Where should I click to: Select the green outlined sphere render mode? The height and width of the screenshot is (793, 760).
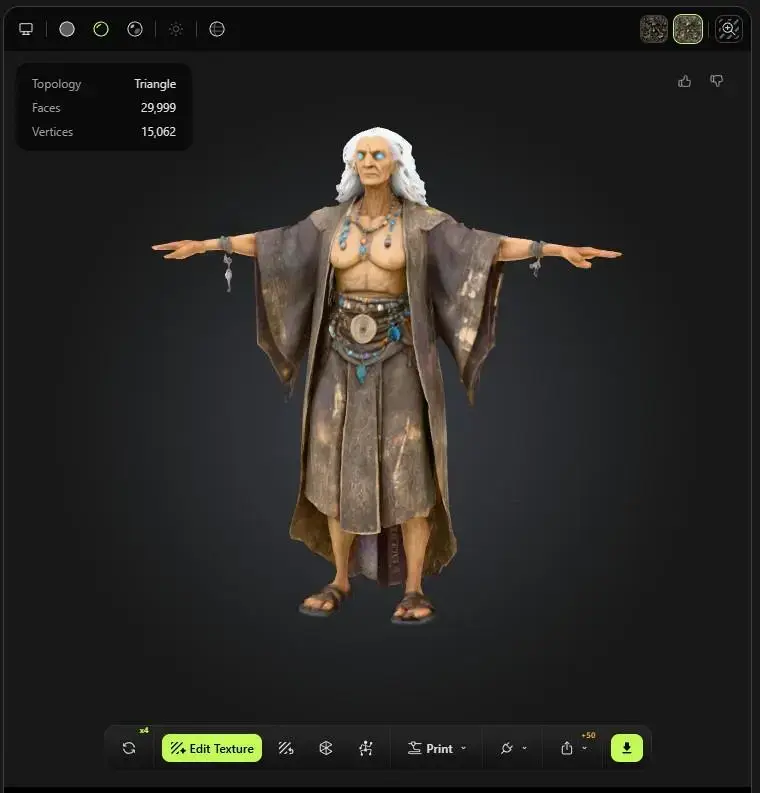pos(101,29)
